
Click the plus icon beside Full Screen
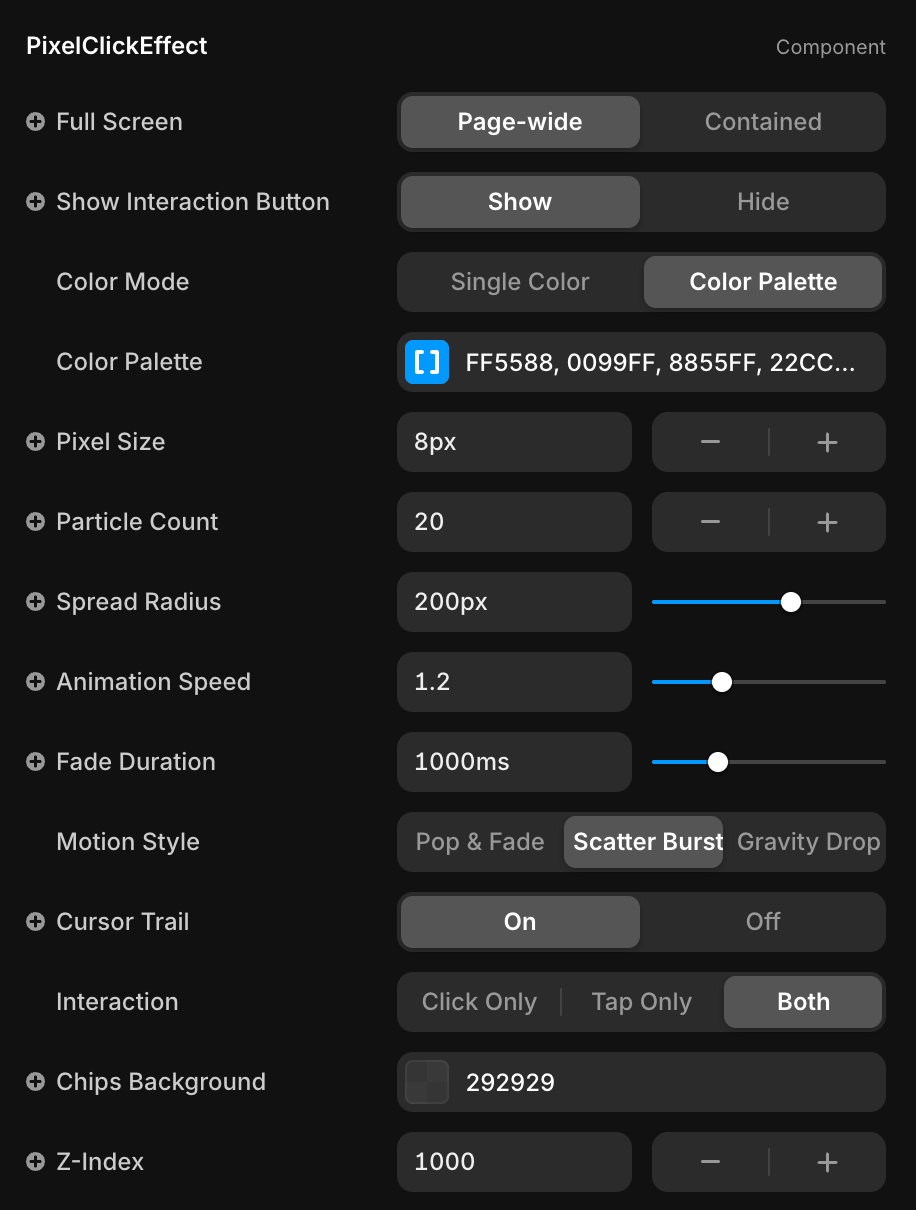35,122
